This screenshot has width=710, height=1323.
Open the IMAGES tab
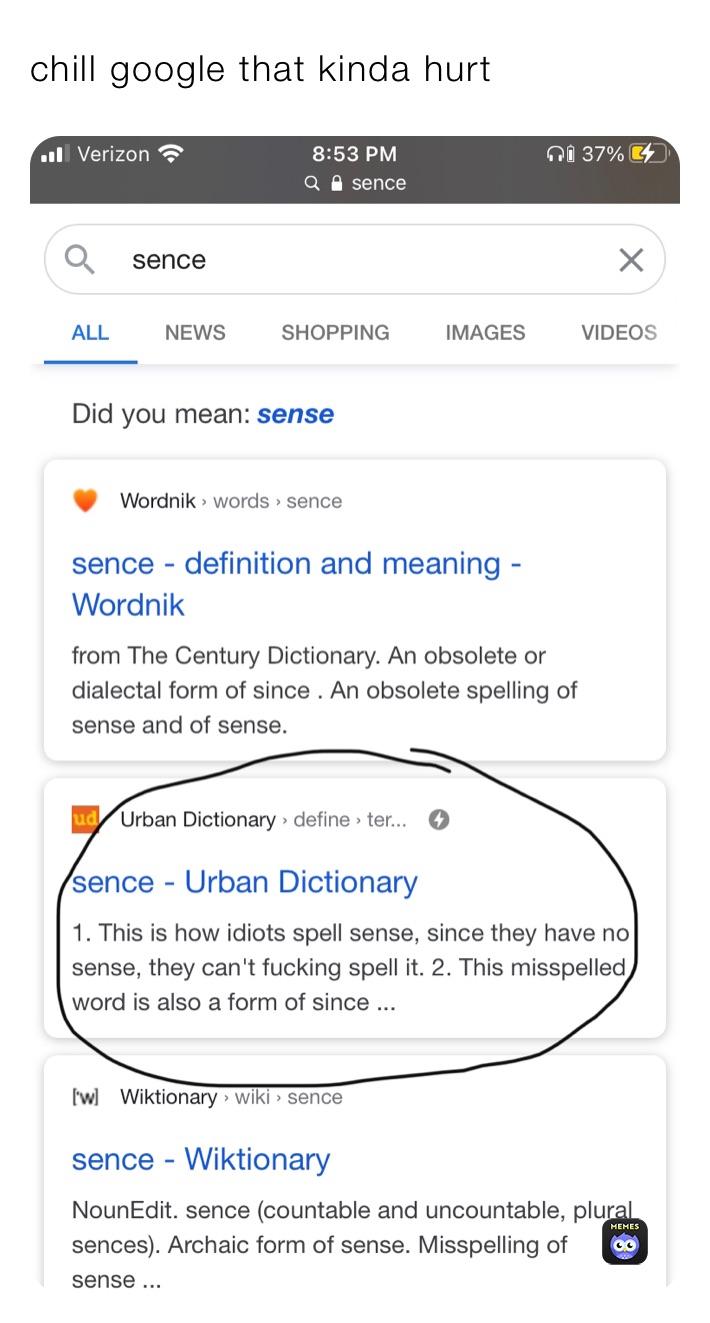tap(485, 333)
